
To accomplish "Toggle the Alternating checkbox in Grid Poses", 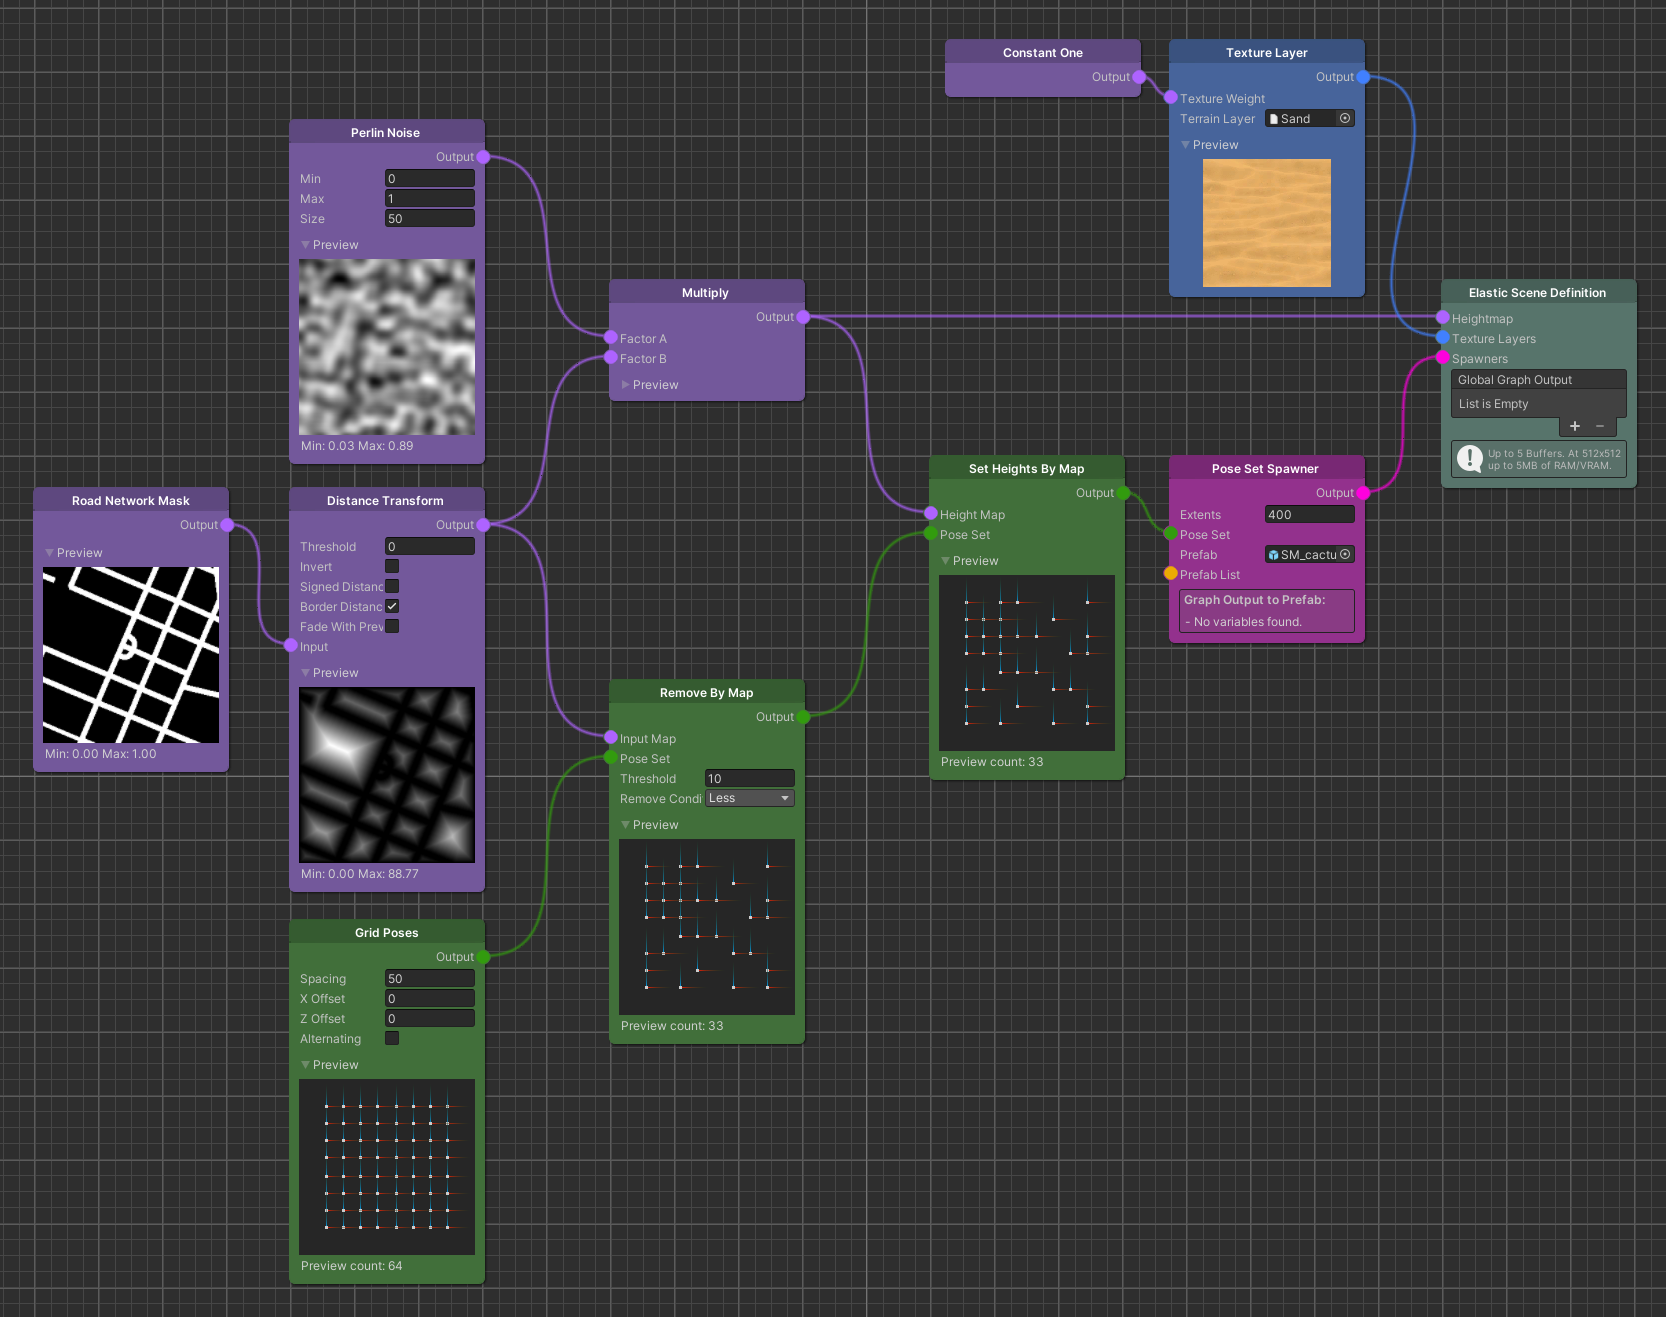I will tap(392, 1038).
